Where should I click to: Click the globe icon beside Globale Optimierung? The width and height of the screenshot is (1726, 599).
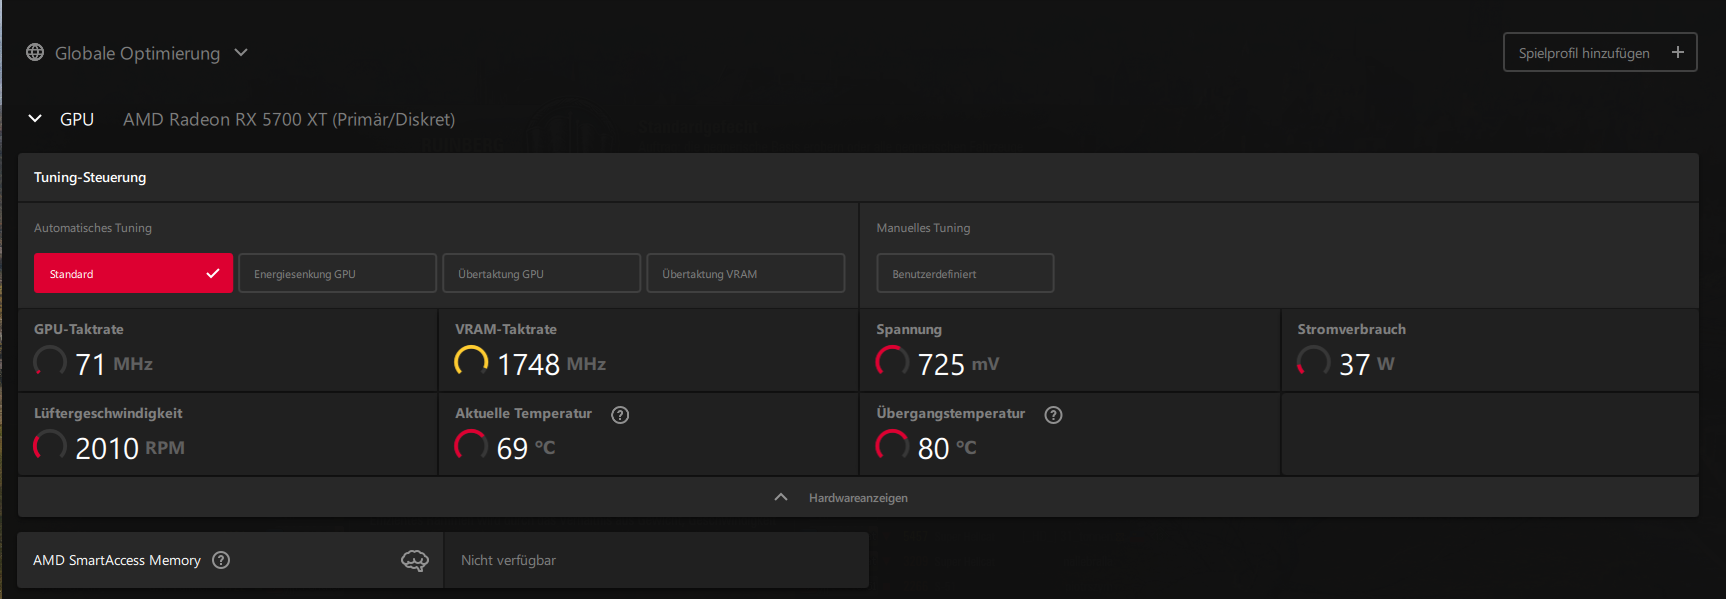[x=35, y=52]
